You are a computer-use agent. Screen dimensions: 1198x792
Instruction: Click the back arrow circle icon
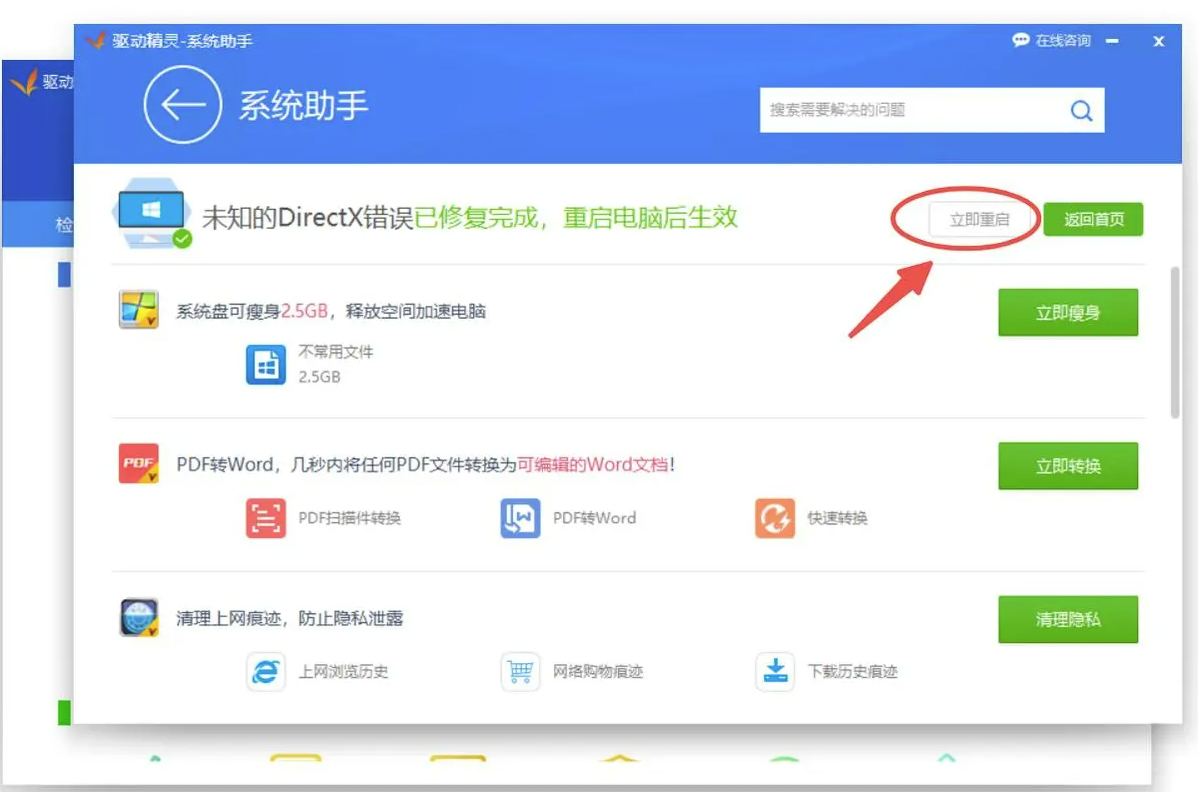coord(182,105)
